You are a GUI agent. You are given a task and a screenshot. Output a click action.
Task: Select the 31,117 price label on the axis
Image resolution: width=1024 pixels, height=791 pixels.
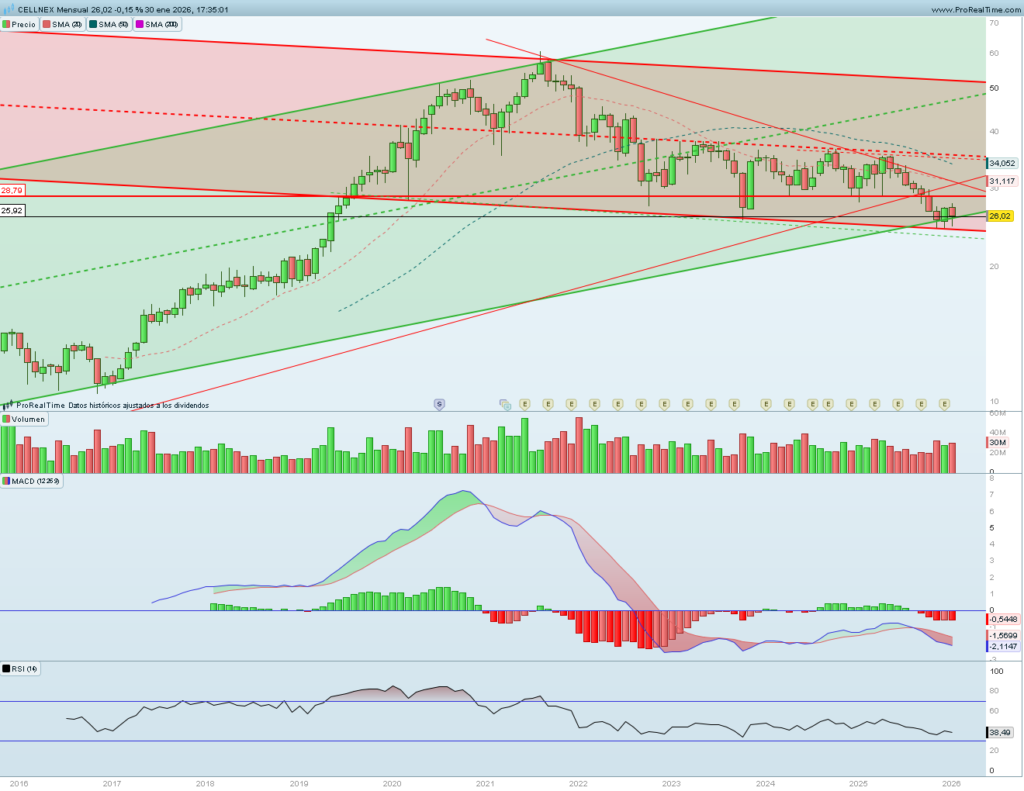pyautogui.click(x=1002, y=181)
